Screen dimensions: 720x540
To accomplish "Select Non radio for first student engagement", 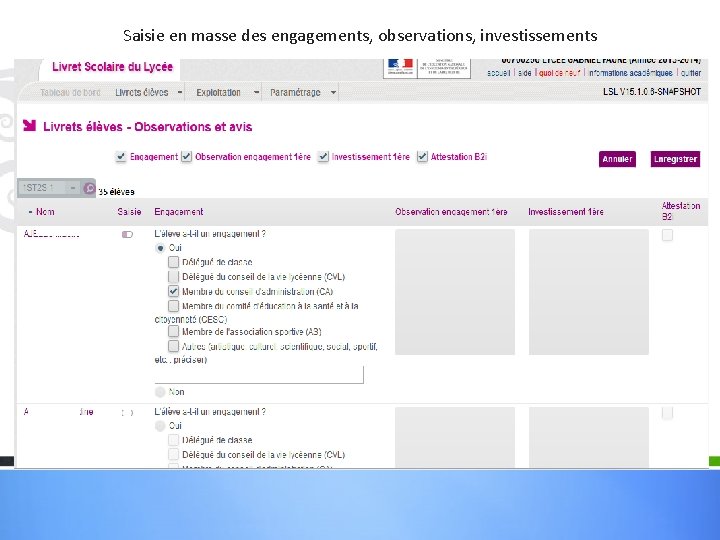I will click(x=160, y=392).
